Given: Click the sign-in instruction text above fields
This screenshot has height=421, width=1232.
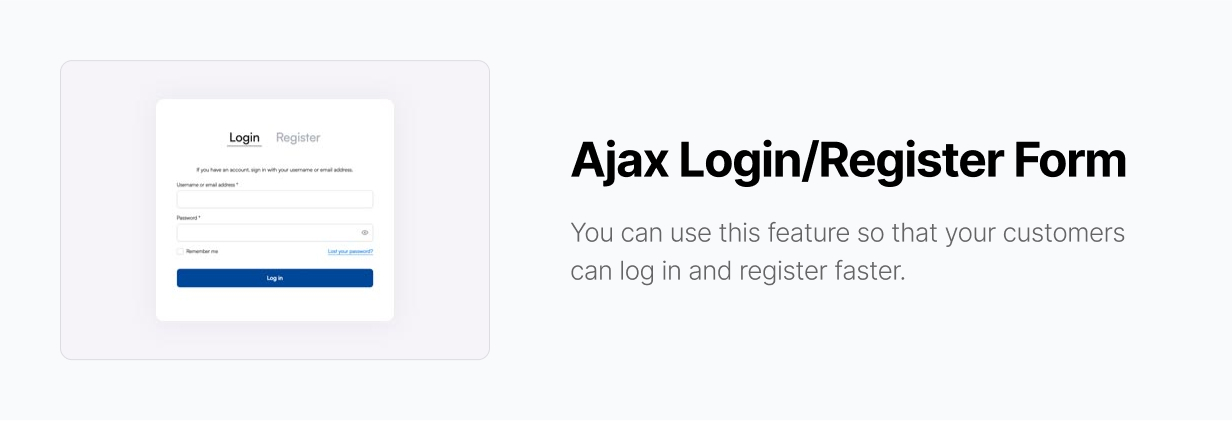Looking at the screenshot, I should click(x=275, y=170).
